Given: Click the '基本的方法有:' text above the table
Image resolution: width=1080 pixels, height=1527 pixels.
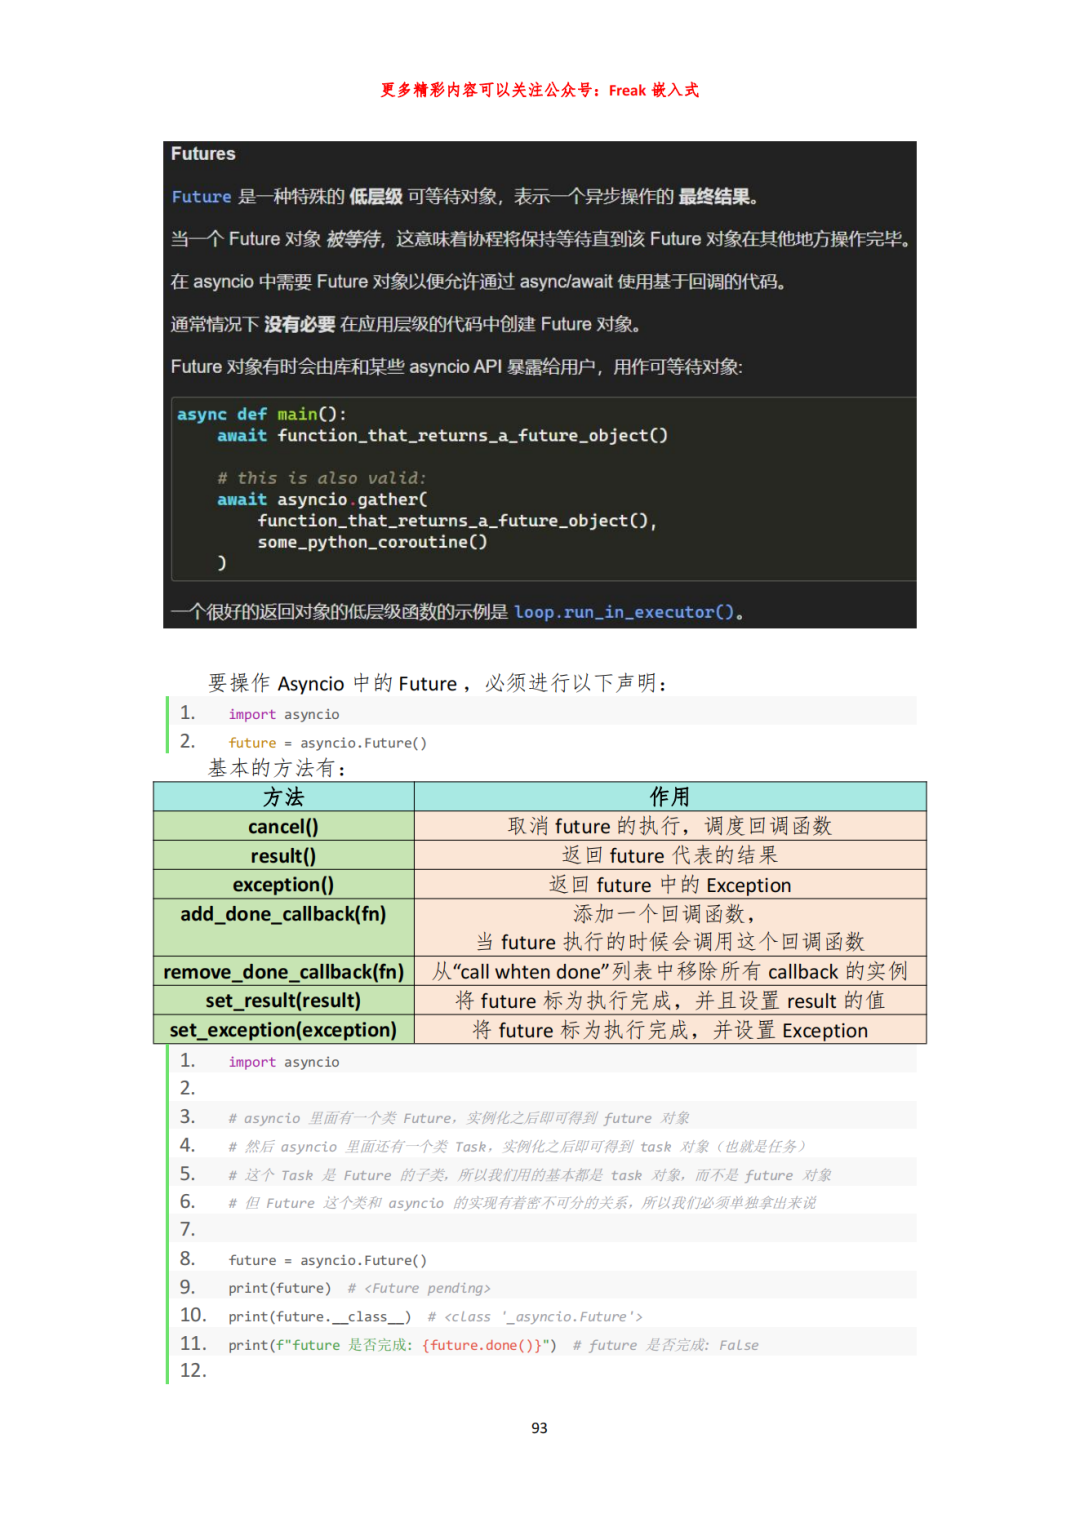Looking at the screenshot, I should [277, 768].
